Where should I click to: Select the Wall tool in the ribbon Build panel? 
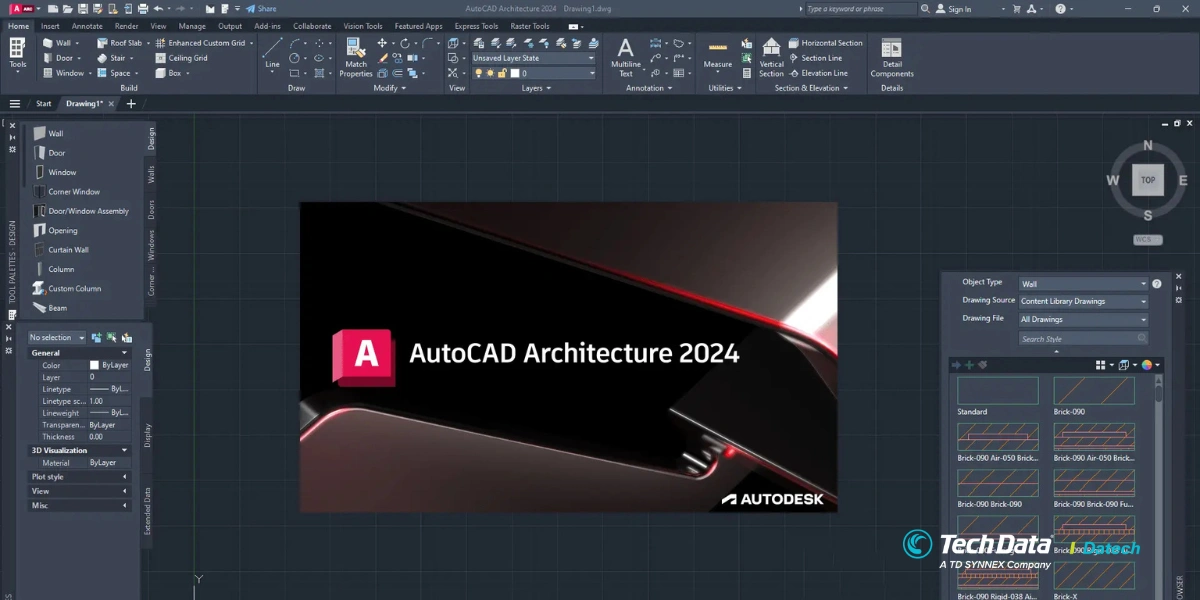[57, 43]
